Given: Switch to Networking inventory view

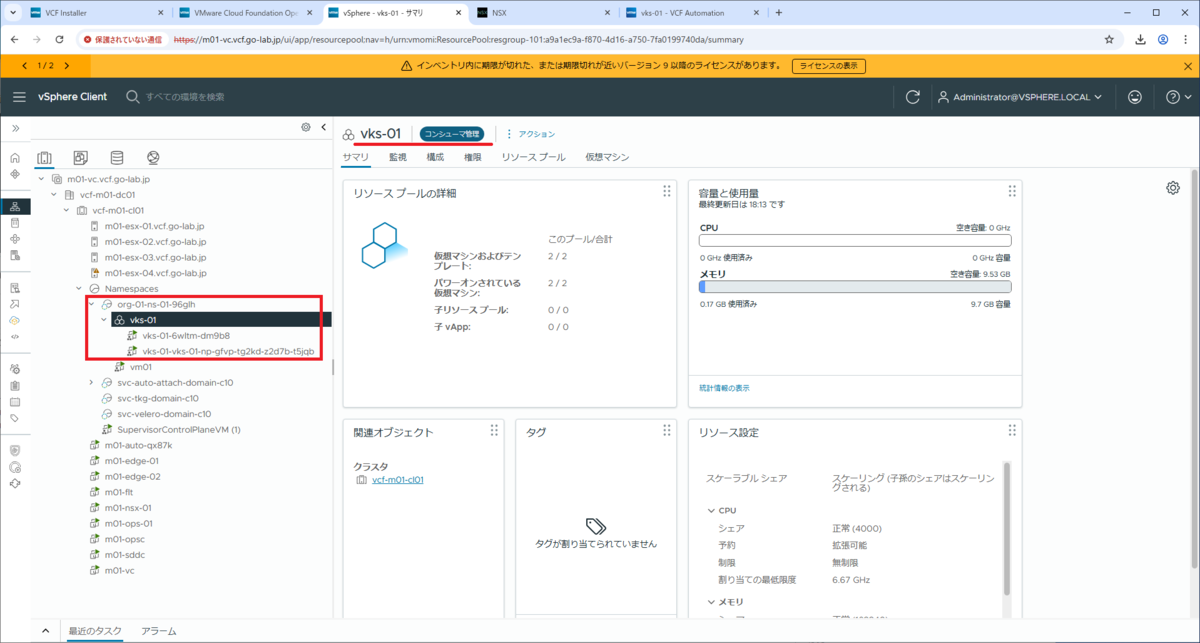Looking at the screenshot, I should tap(153, 158).
